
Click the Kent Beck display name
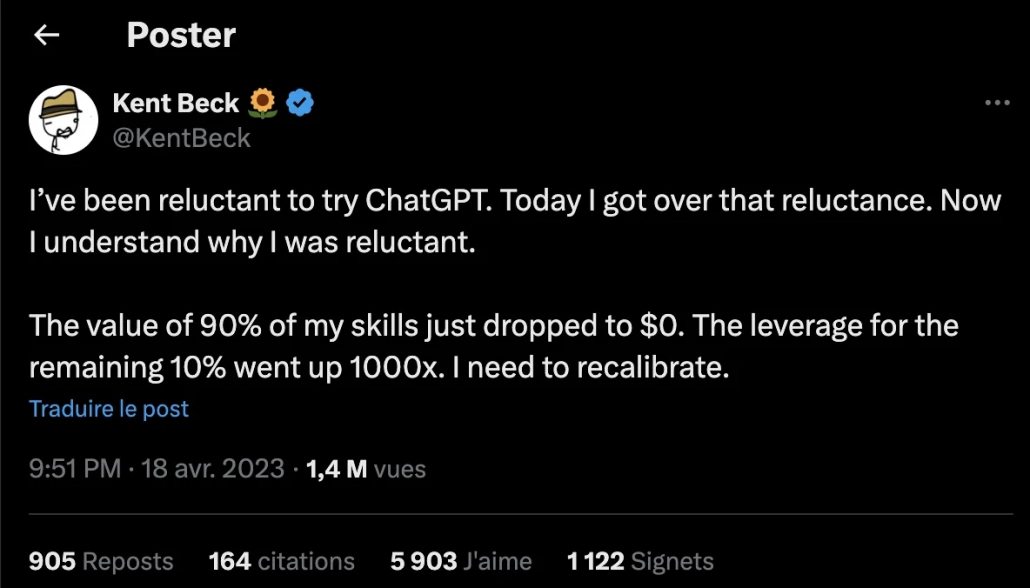[174, 101]
